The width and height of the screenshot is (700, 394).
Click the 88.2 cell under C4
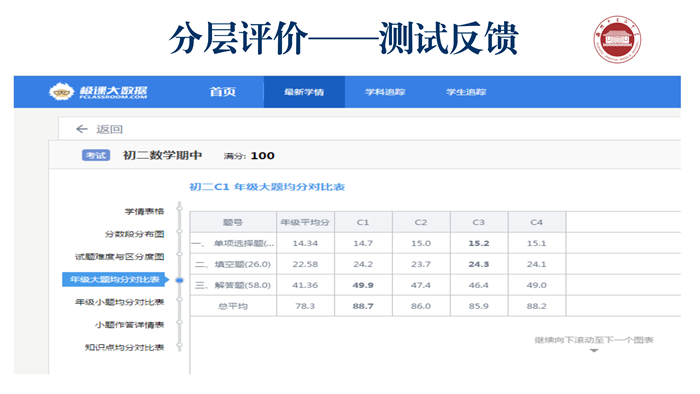(x=537, y=306)
